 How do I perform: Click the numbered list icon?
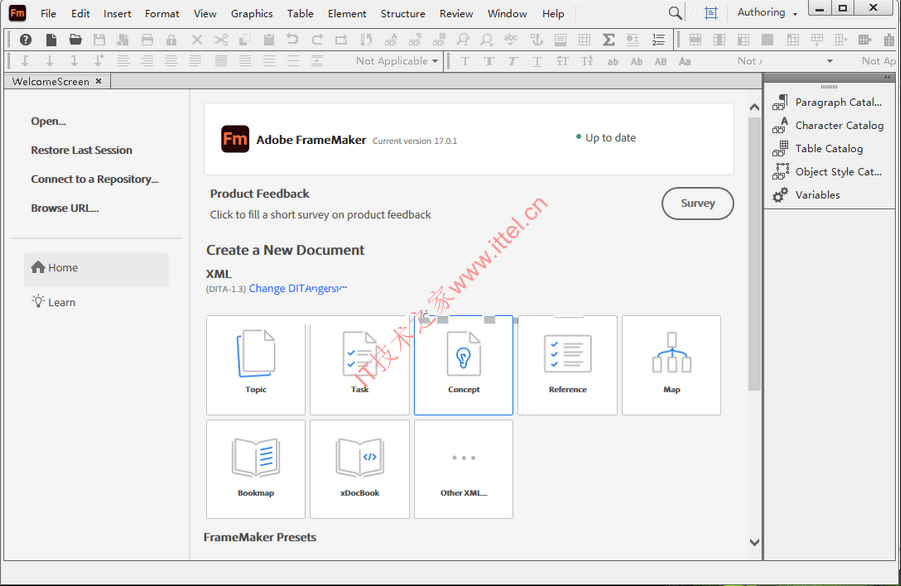(659, 40)
